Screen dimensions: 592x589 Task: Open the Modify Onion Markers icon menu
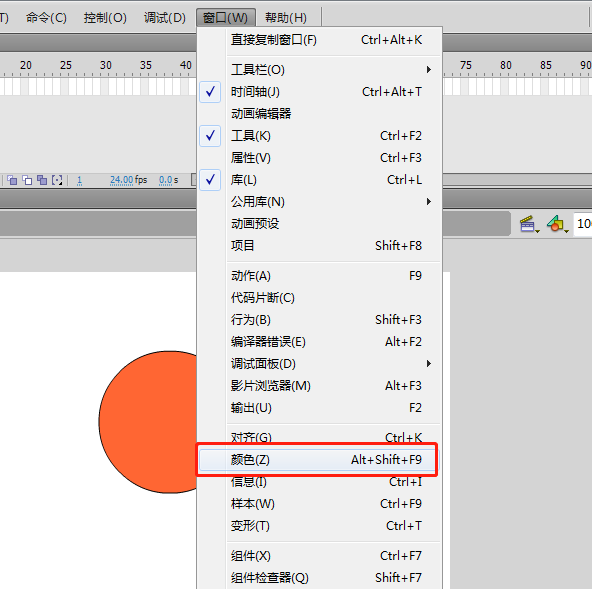57,180
